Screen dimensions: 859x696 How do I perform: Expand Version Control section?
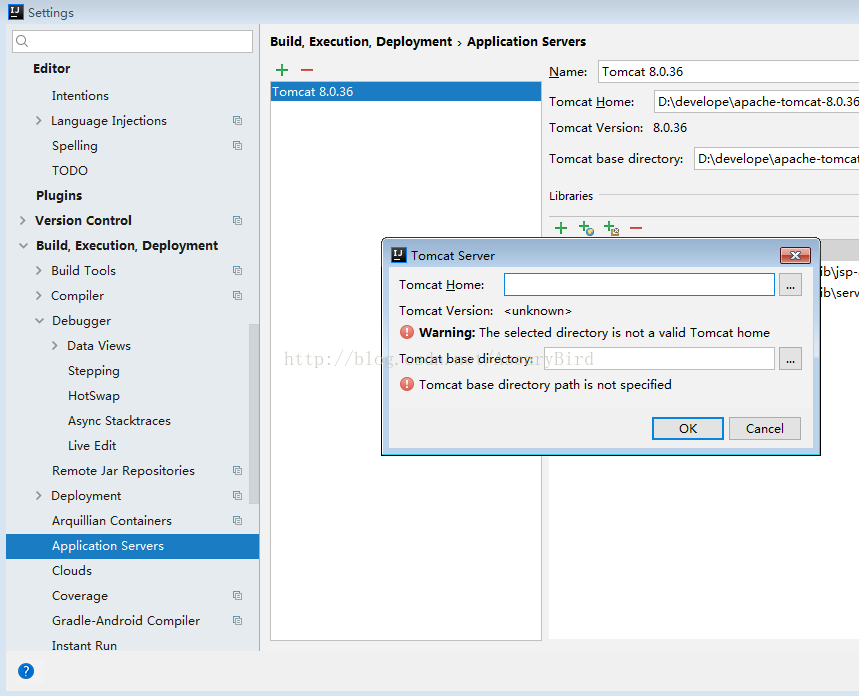click(x=22, y=220)
